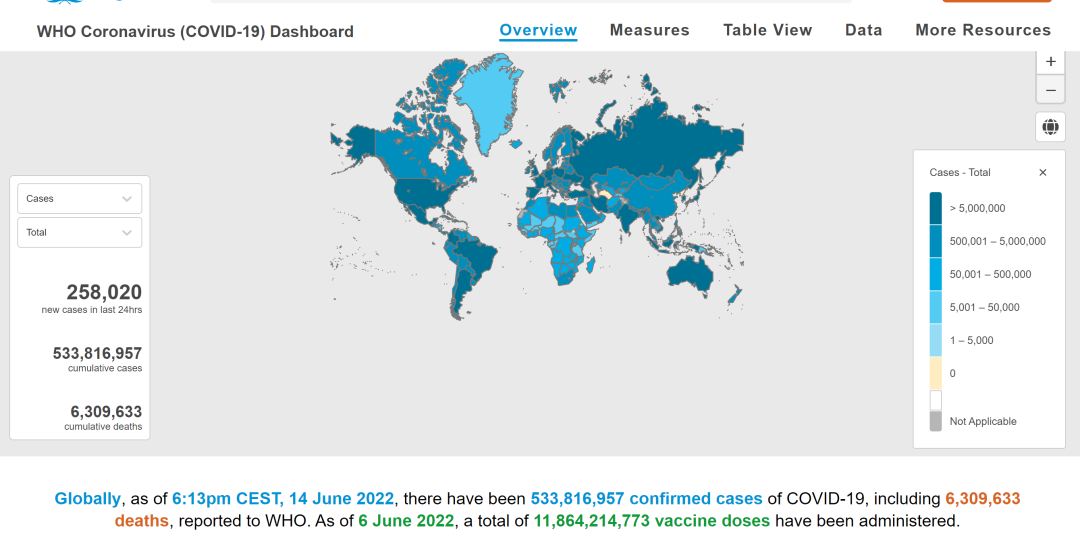Screen dimensions: 1080x547
Task: Click Greenland on the map
Action: click(x=489, y=100)
